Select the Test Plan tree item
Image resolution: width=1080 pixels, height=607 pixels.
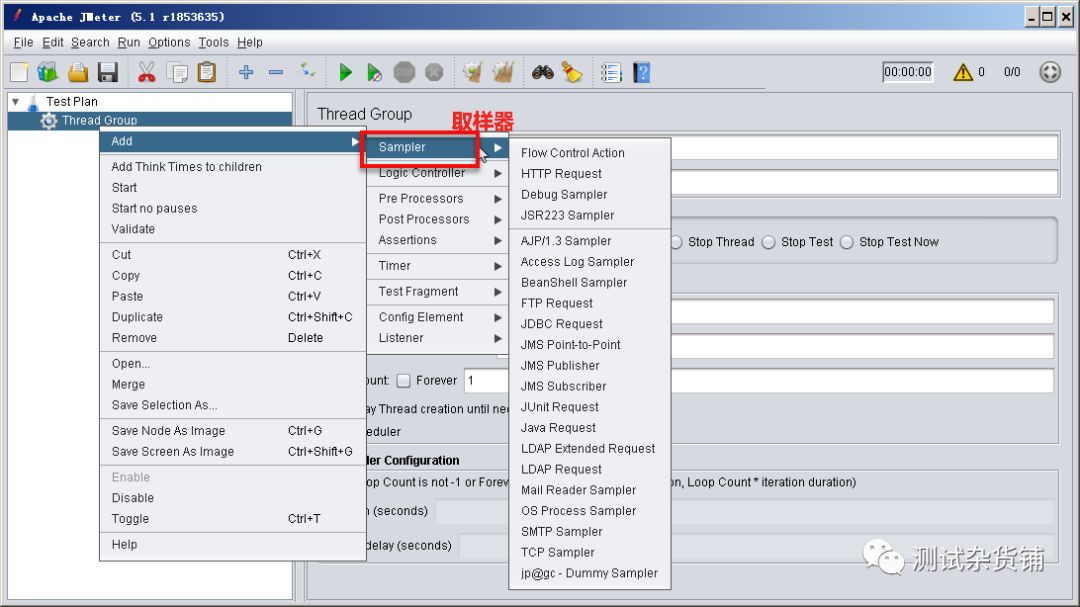point(72,101)
